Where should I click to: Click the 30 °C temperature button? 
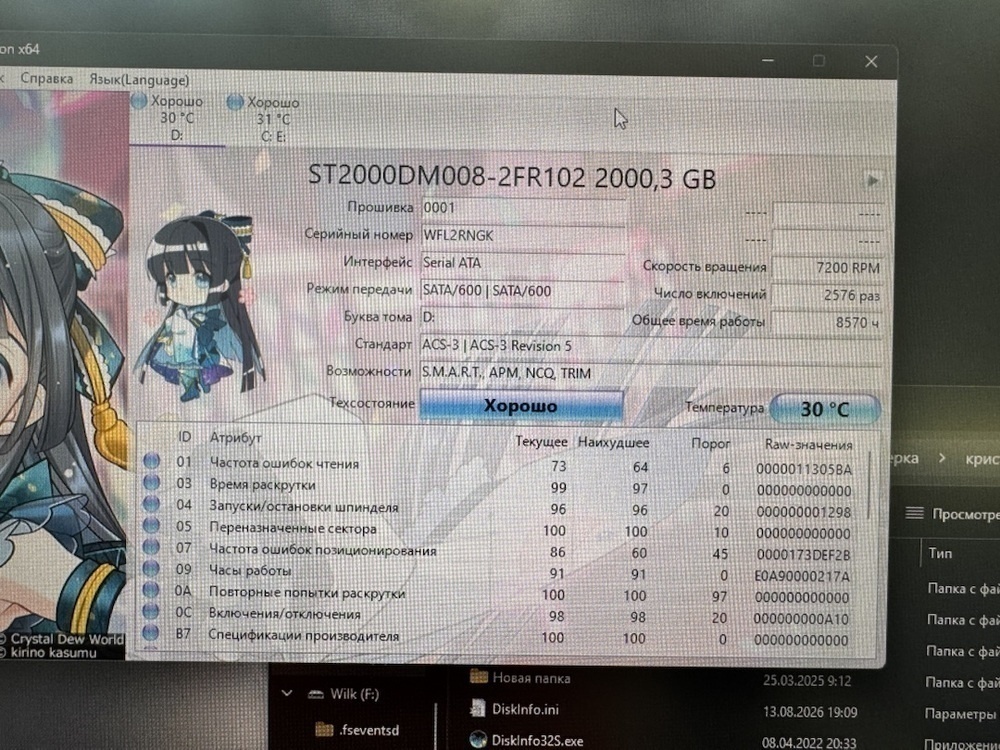coord(825,409)
